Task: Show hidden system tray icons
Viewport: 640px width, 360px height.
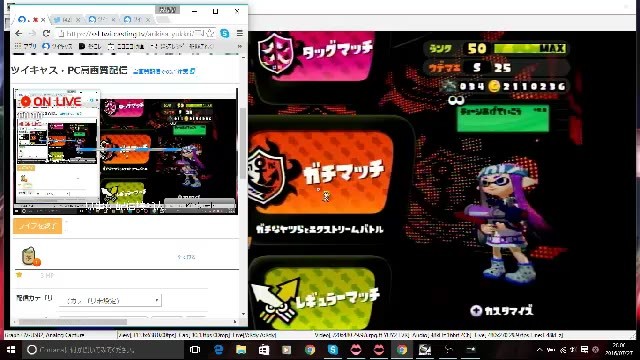Action: point(540,349)
